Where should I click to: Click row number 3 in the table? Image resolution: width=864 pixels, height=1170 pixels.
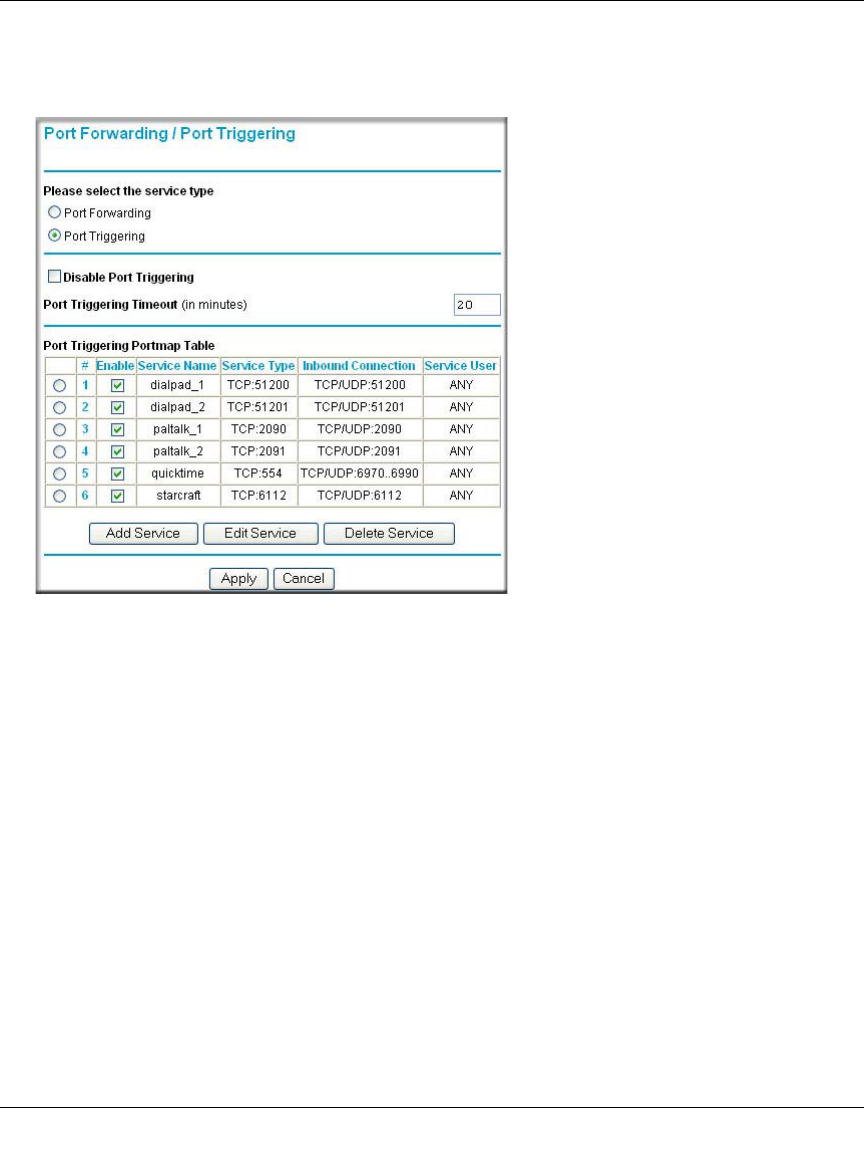click(x=85, y=429)
